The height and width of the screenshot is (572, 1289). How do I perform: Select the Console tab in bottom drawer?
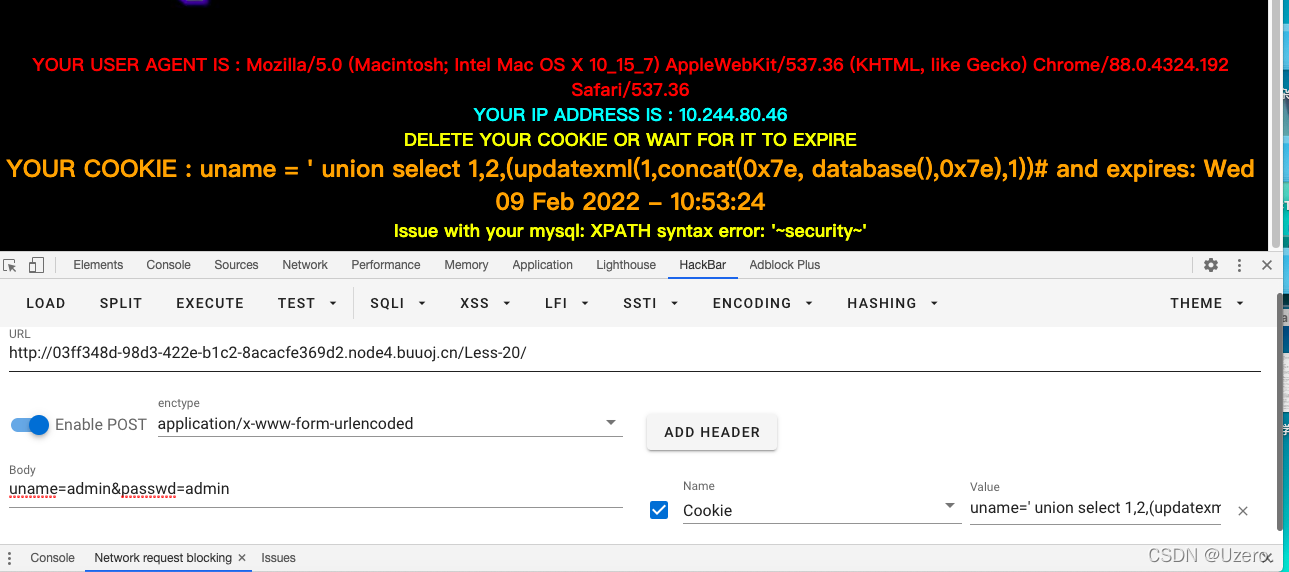pyautogui.click(x=52, y=558)
